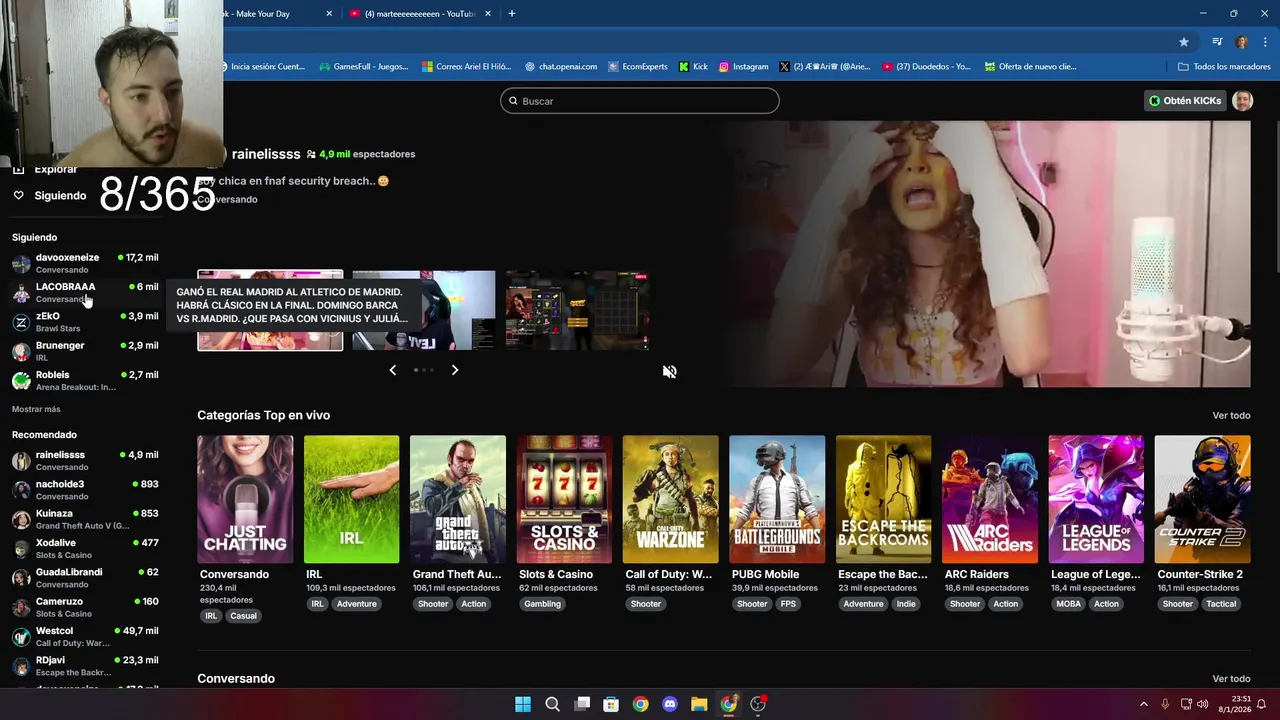Open Discord from the taskbar

coord(670,704)
